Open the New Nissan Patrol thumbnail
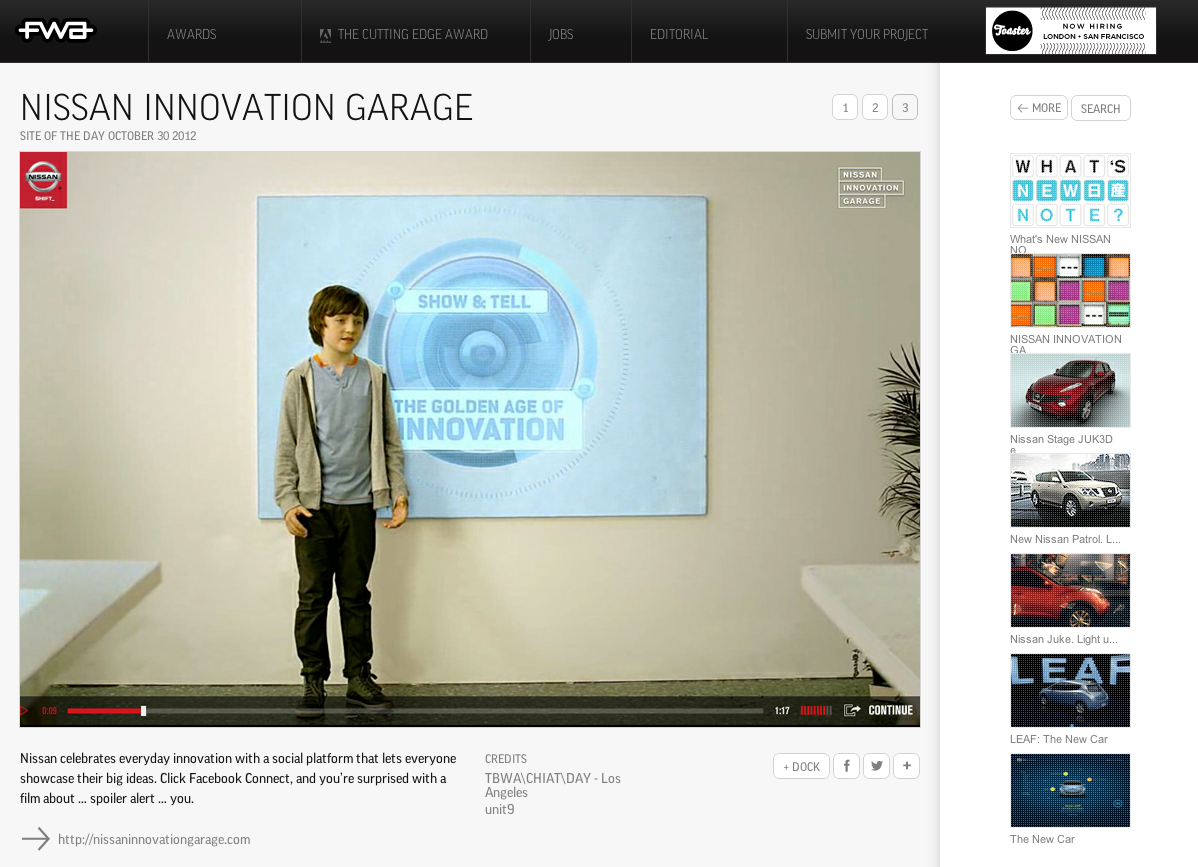This screenshot has height=867, width=1198. (x=1070, y=490)
